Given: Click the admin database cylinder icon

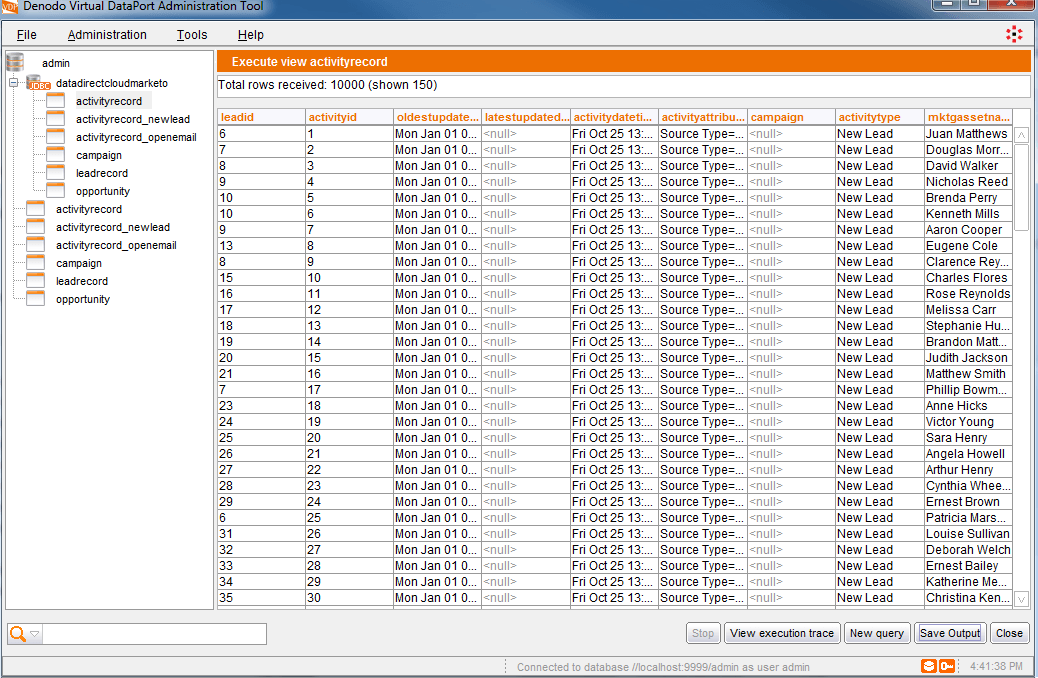Looking at the screenshot, I should (13, 62).
